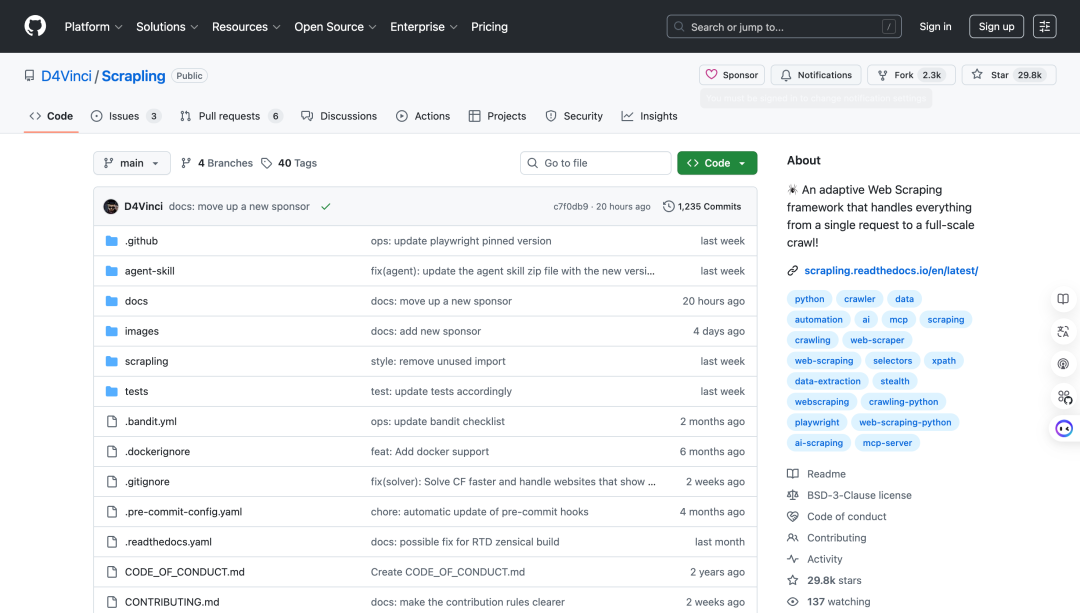Click the Go to file search field
1080x613 pixels.
(595, 163)
